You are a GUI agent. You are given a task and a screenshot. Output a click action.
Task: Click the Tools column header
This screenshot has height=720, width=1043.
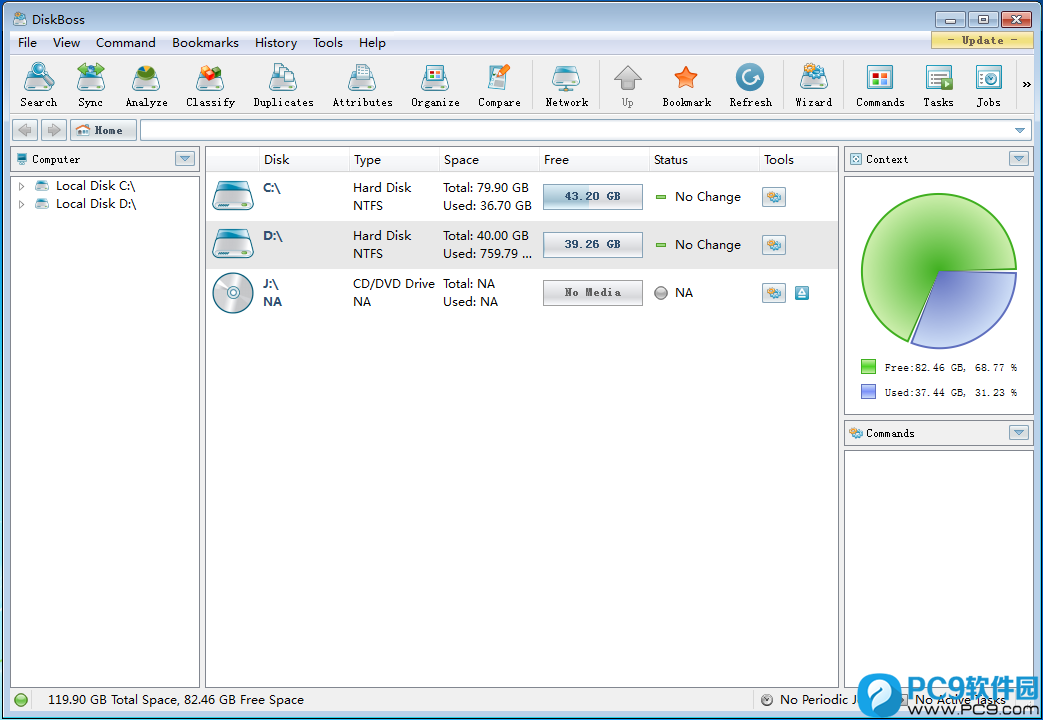click(798, 160)
